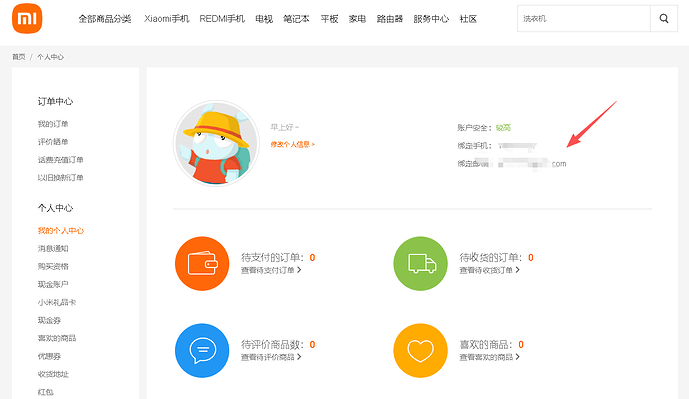
Task: Click the search magnifier icon
Action: tap(664, 18)
